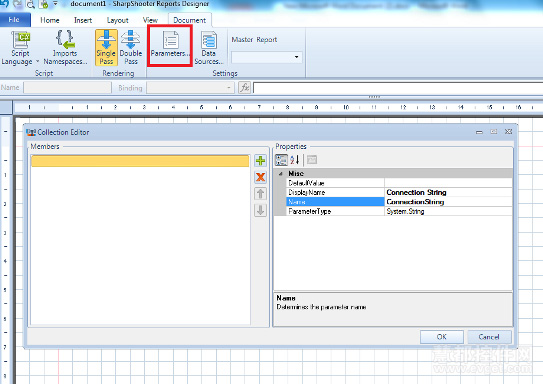Open Imports Namespaces dialog

pos(65,47)
